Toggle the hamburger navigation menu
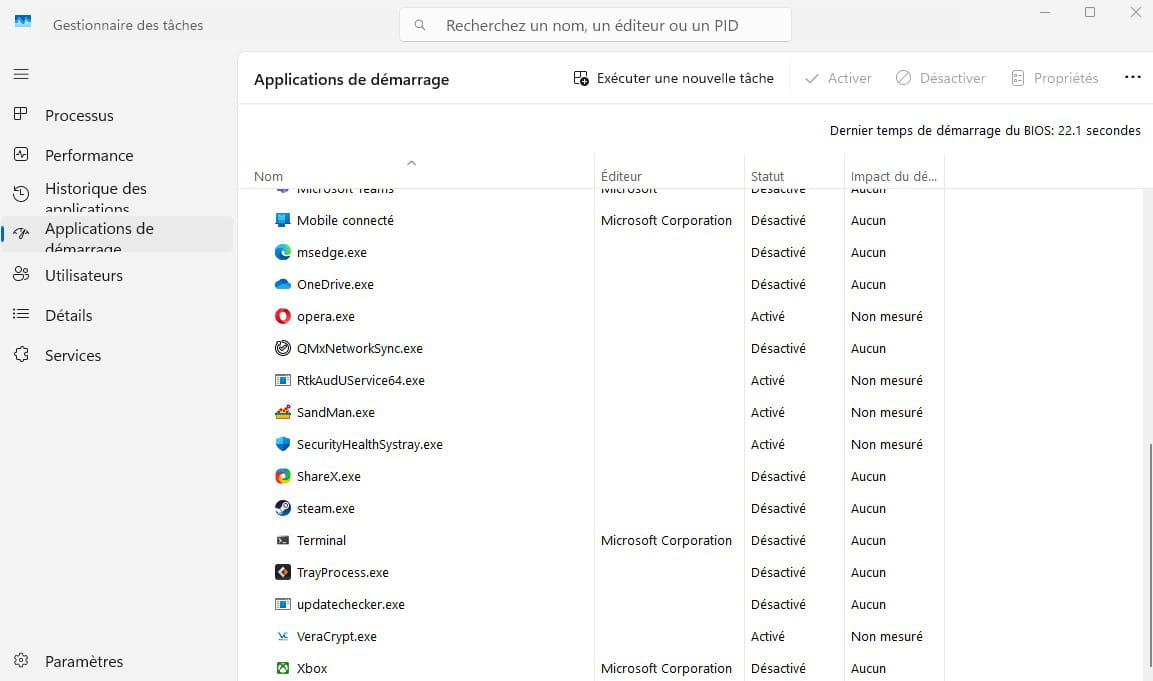 21,74
